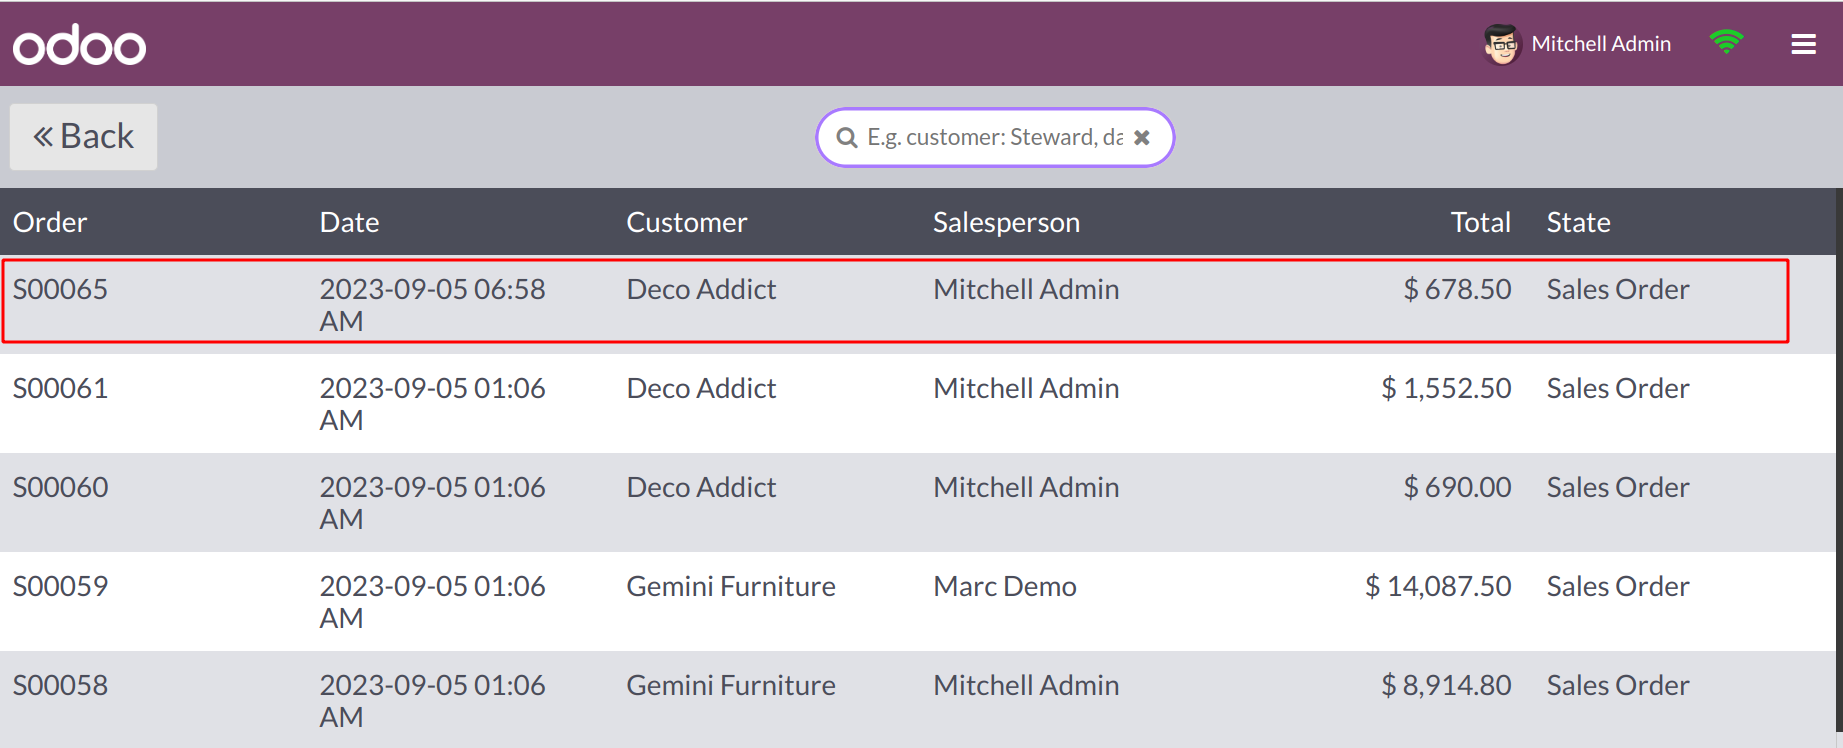Image resolution: width=1843 pixels, height=748 pixels.
Task: Clear the search with the X icon
Action: pyautogui.click(x=1141, y=137)
